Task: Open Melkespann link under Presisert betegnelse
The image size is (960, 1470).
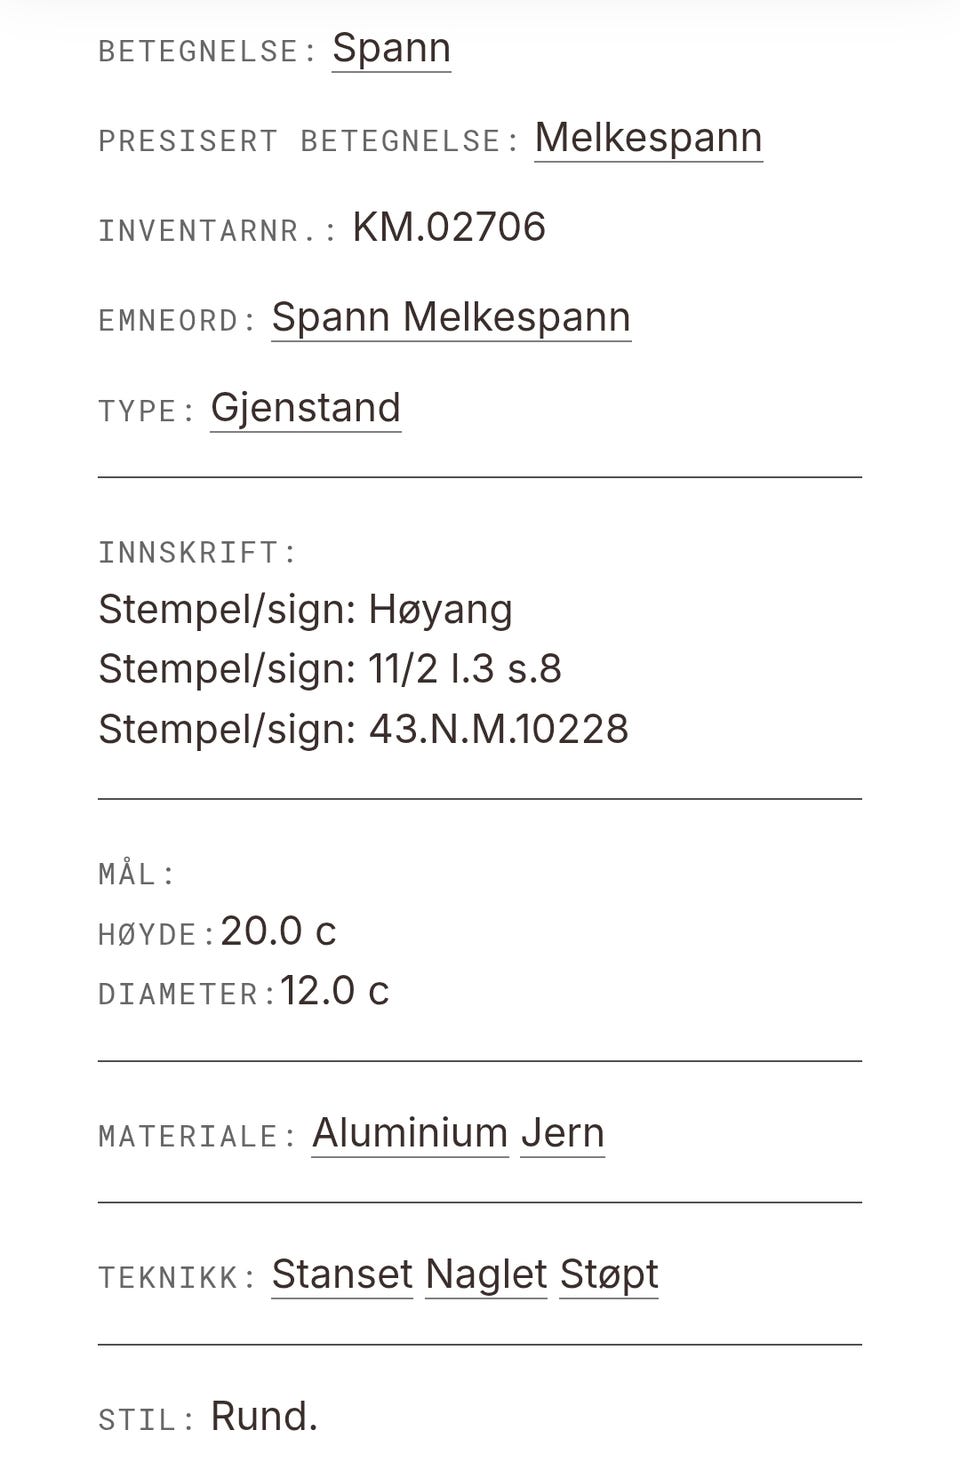Action: tap(648, 138)
